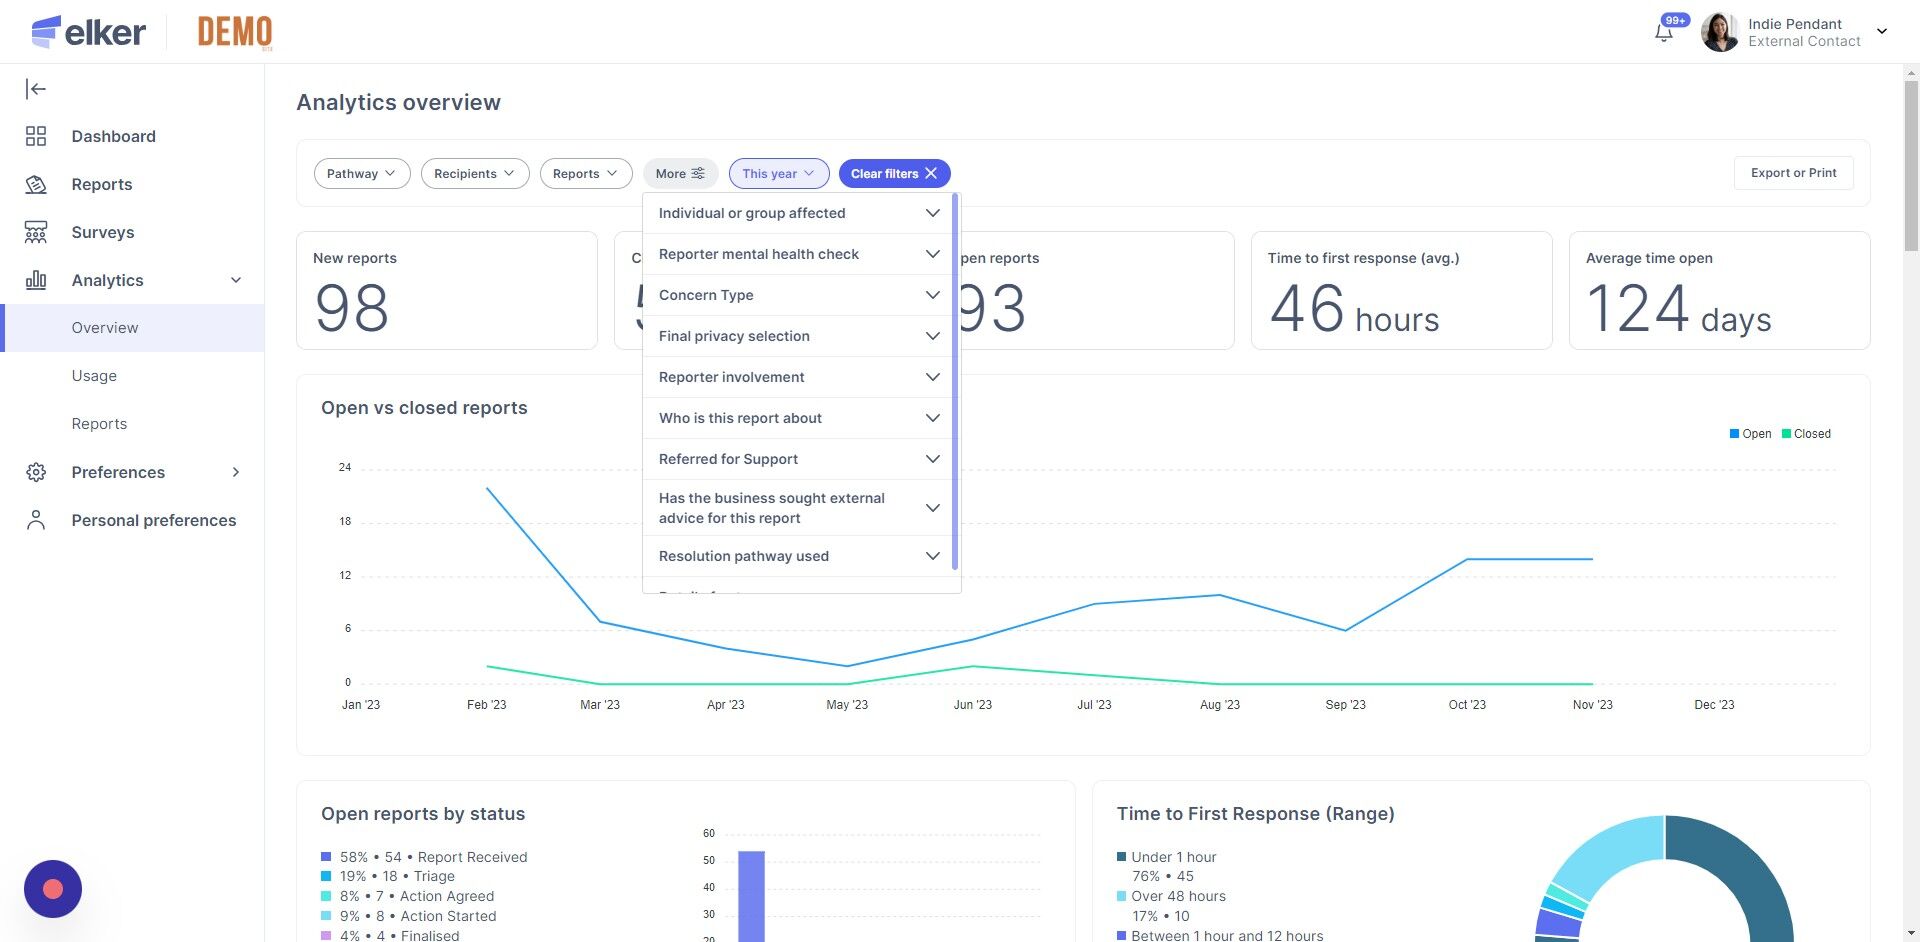Click Report Received legend color swatch
1920x942 pixels.
[x=326, y=857]
